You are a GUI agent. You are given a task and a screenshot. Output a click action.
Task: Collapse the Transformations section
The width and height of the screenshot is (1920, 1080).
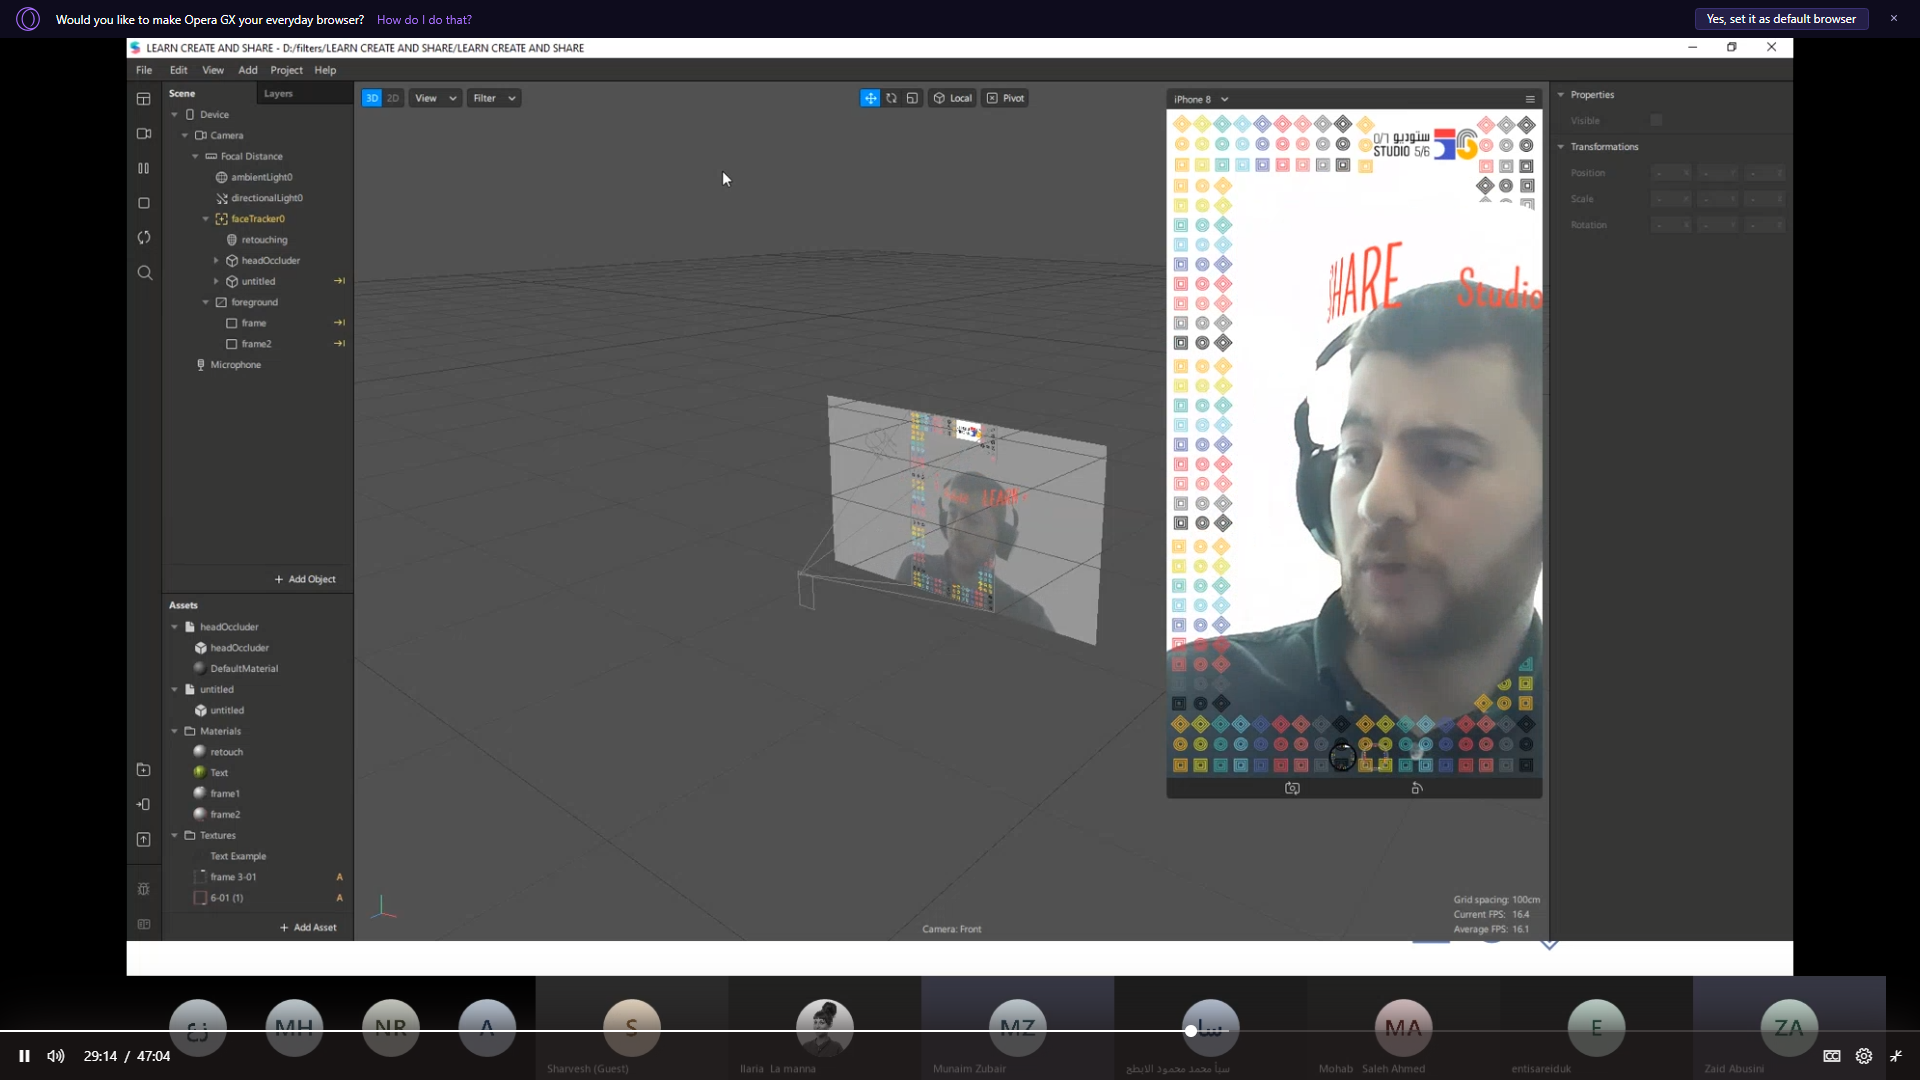1560,147
